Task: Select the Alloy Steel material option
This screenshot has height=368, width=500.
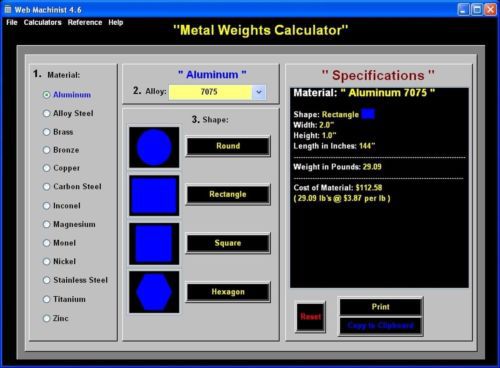Action: 69,113
